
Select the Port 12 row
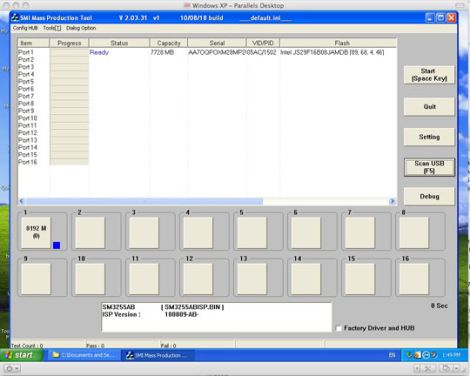tap(207, 133)
